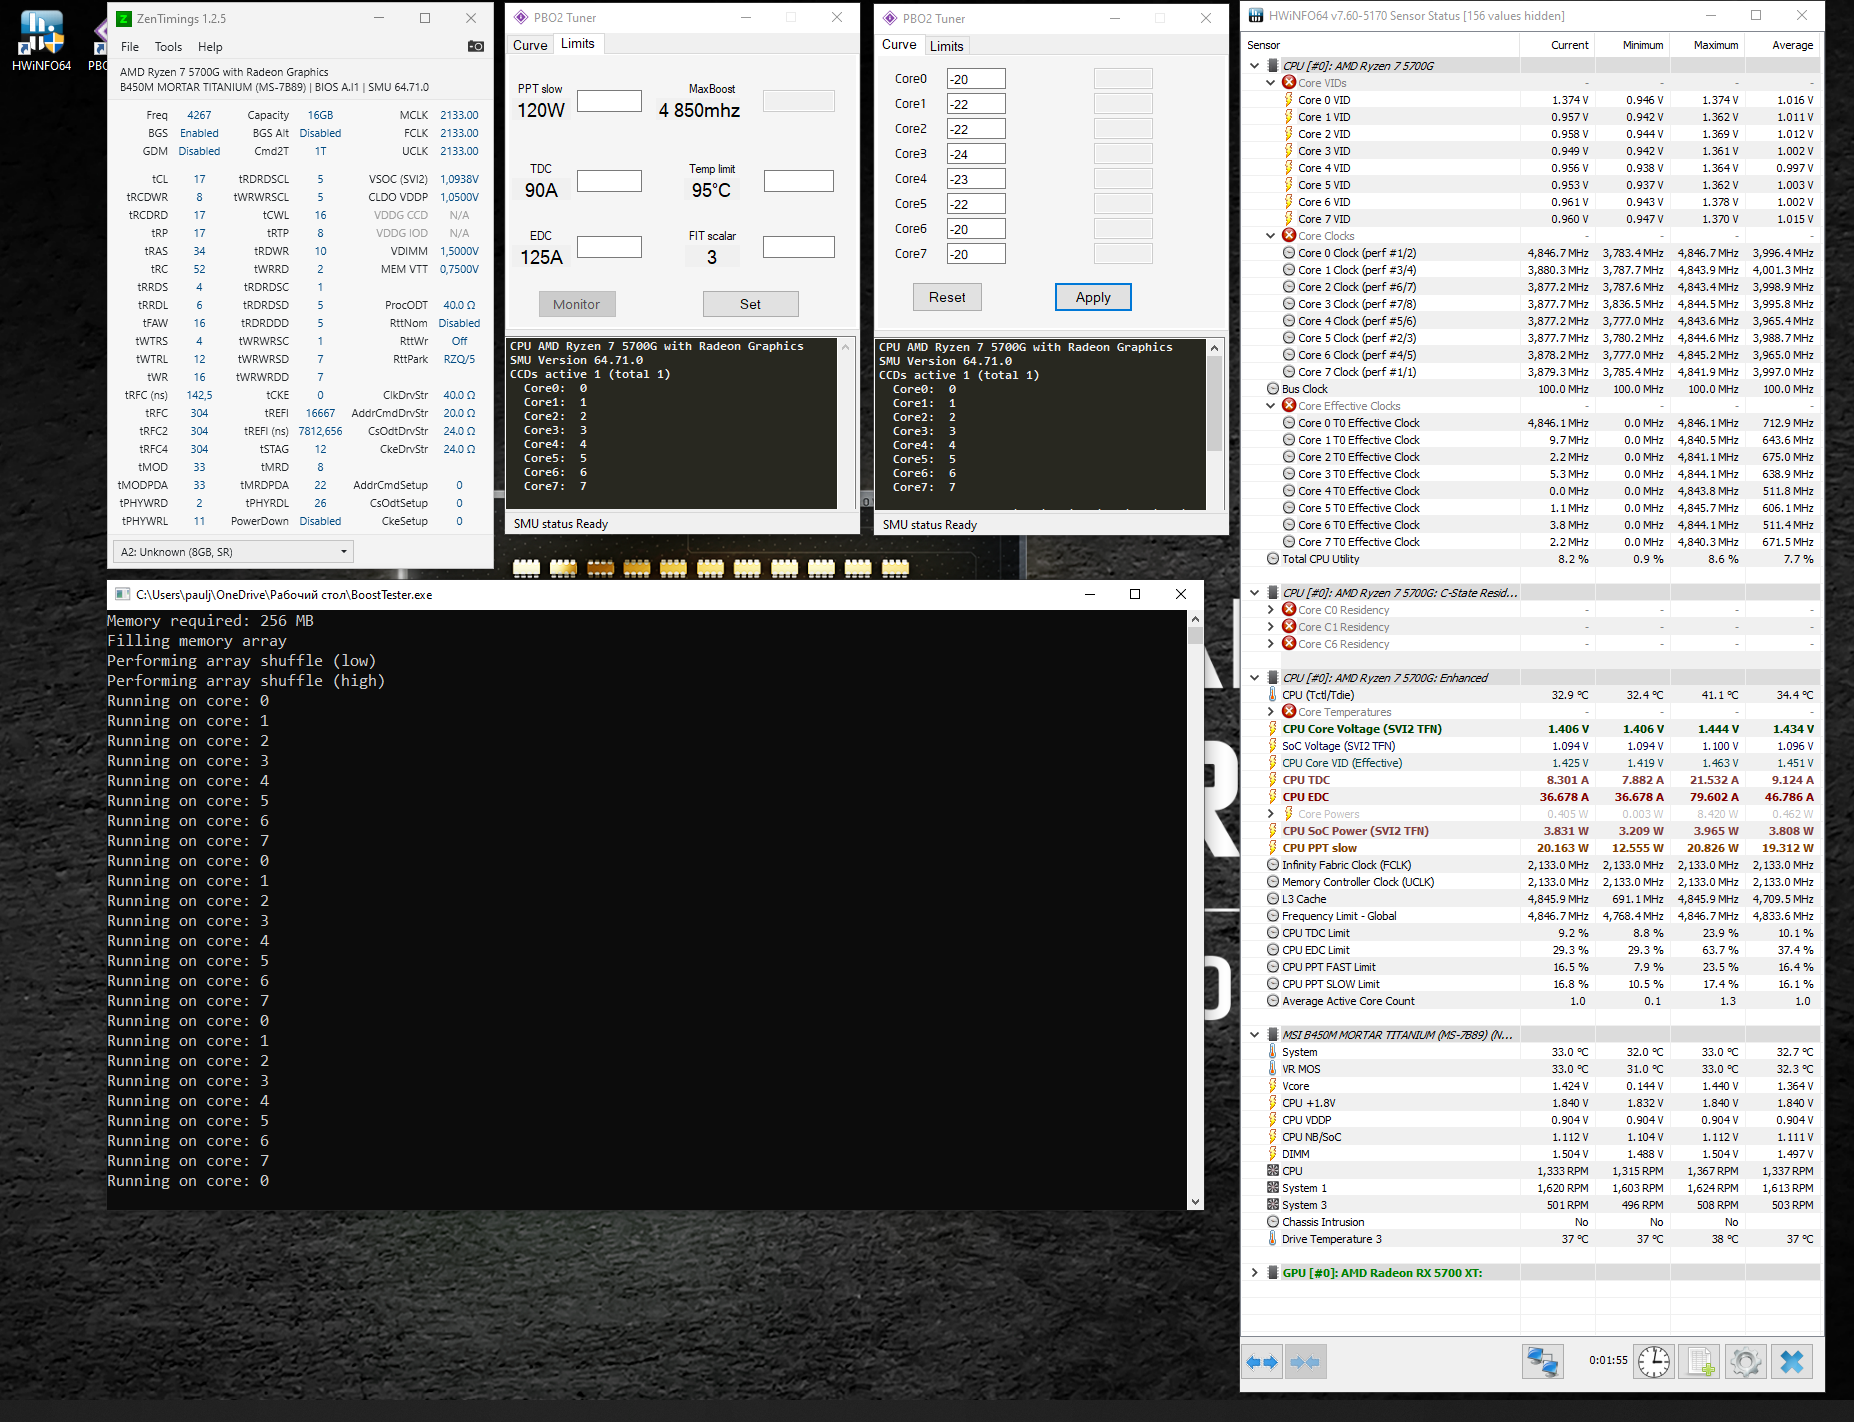Viewport: 1854px width, 1422px height.
Task: Collapse the CPU [#0] AMD Ryzen 7 5700G group
Action: 1255,66
